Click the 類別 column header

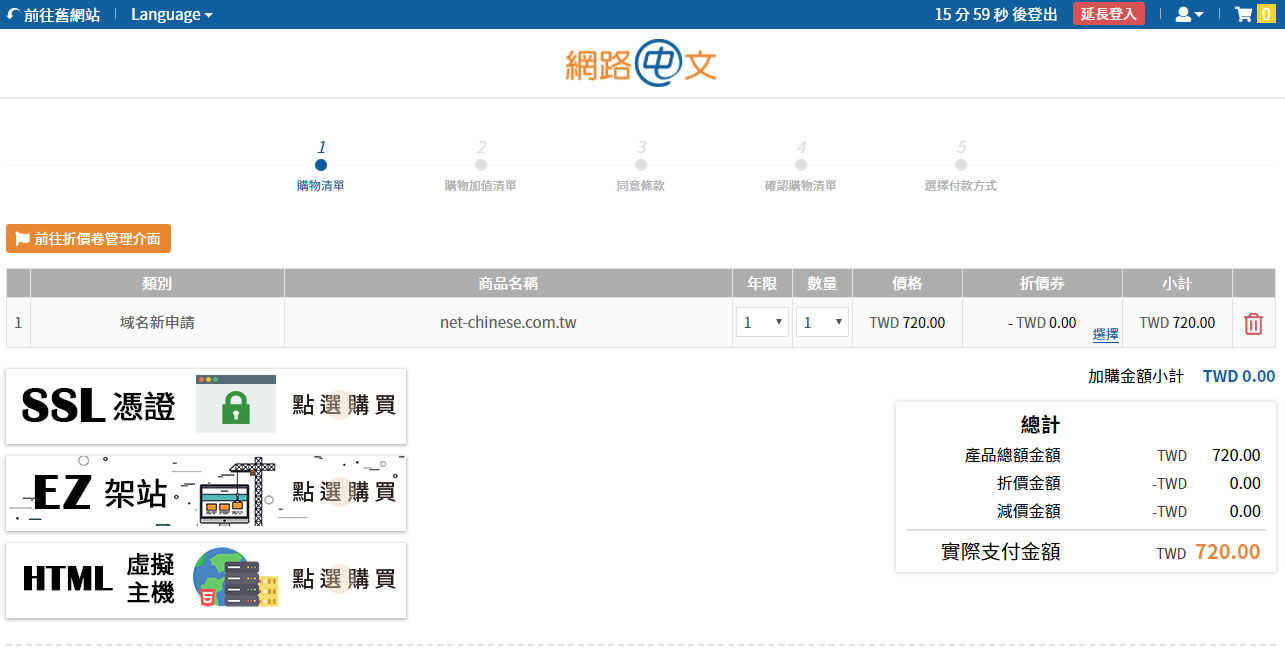click(157, 284)
